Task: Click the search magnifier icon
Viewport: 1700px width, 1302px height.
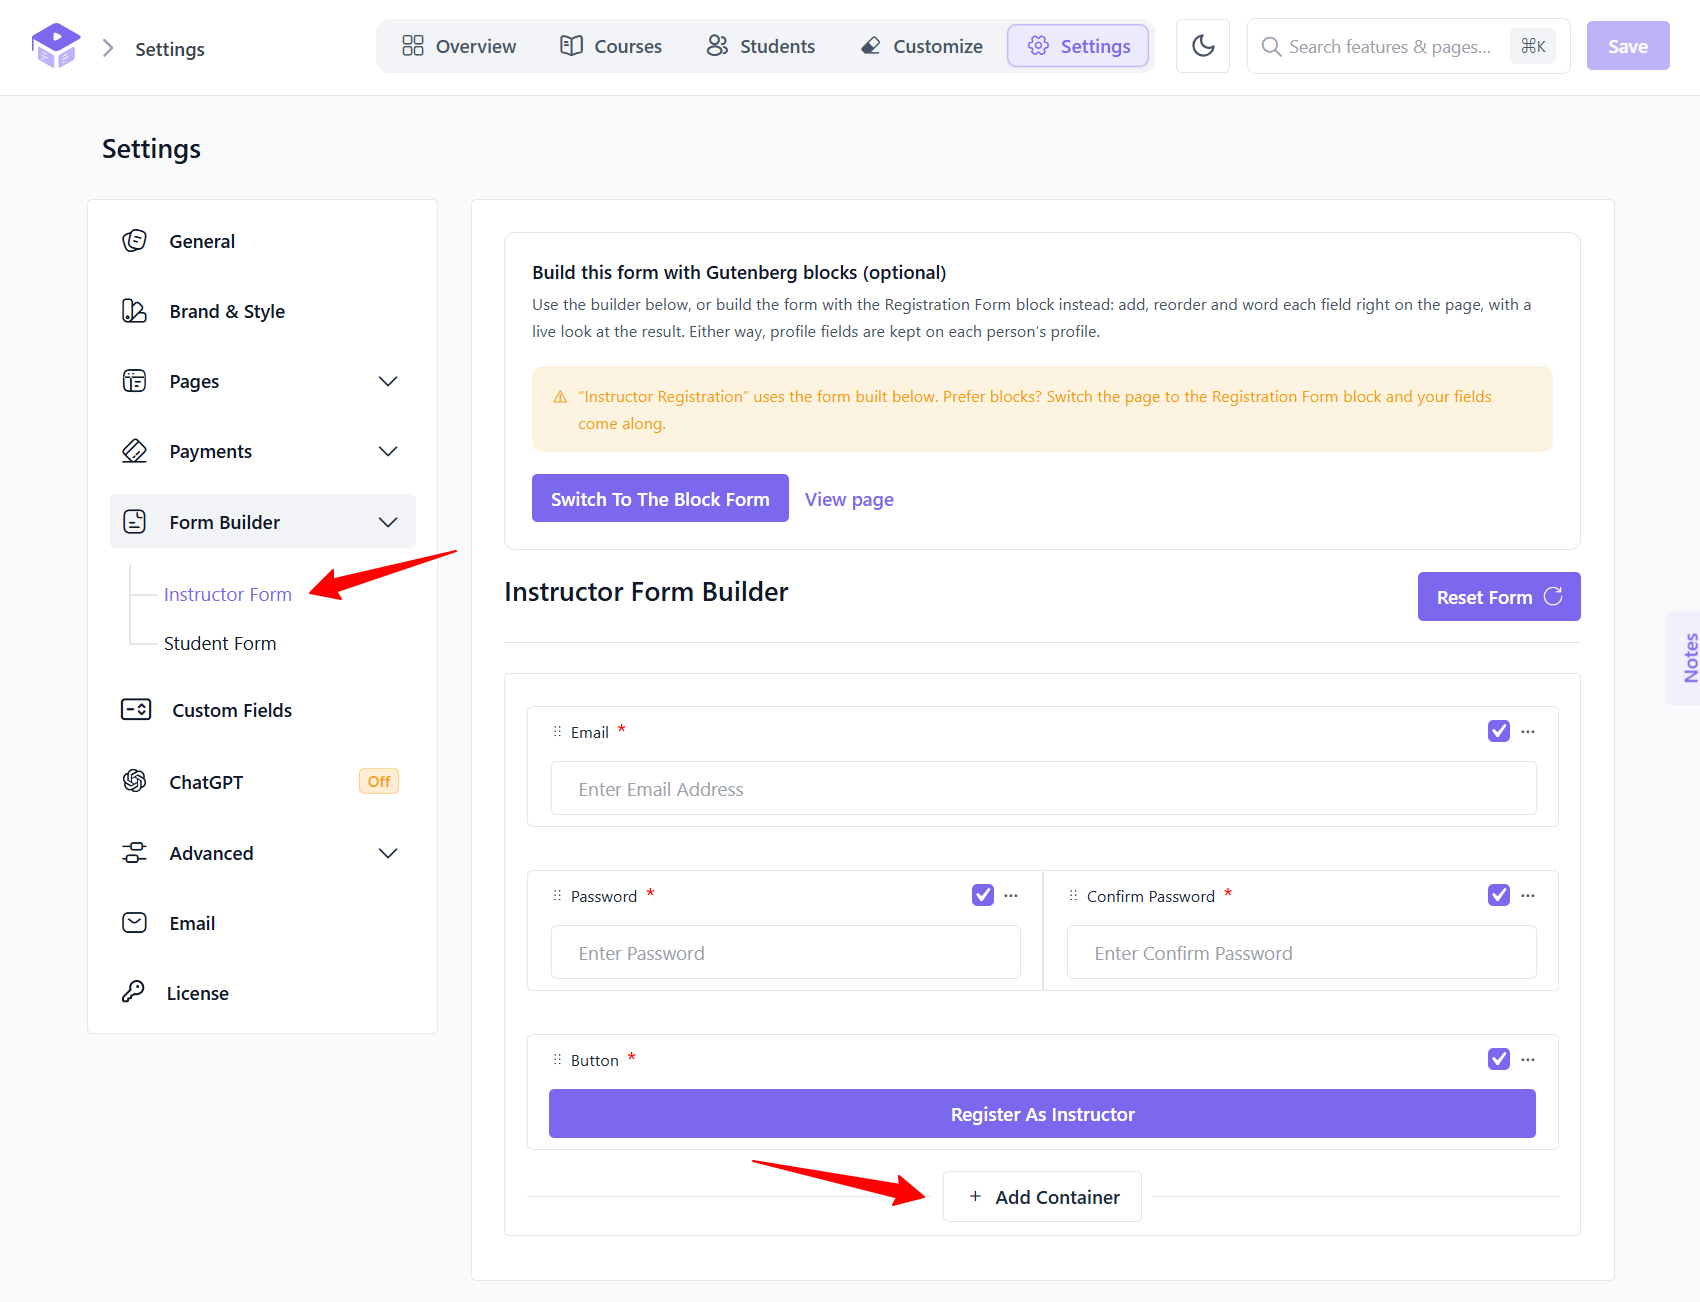Action: pyautogui.click(x=1271, y=47)
